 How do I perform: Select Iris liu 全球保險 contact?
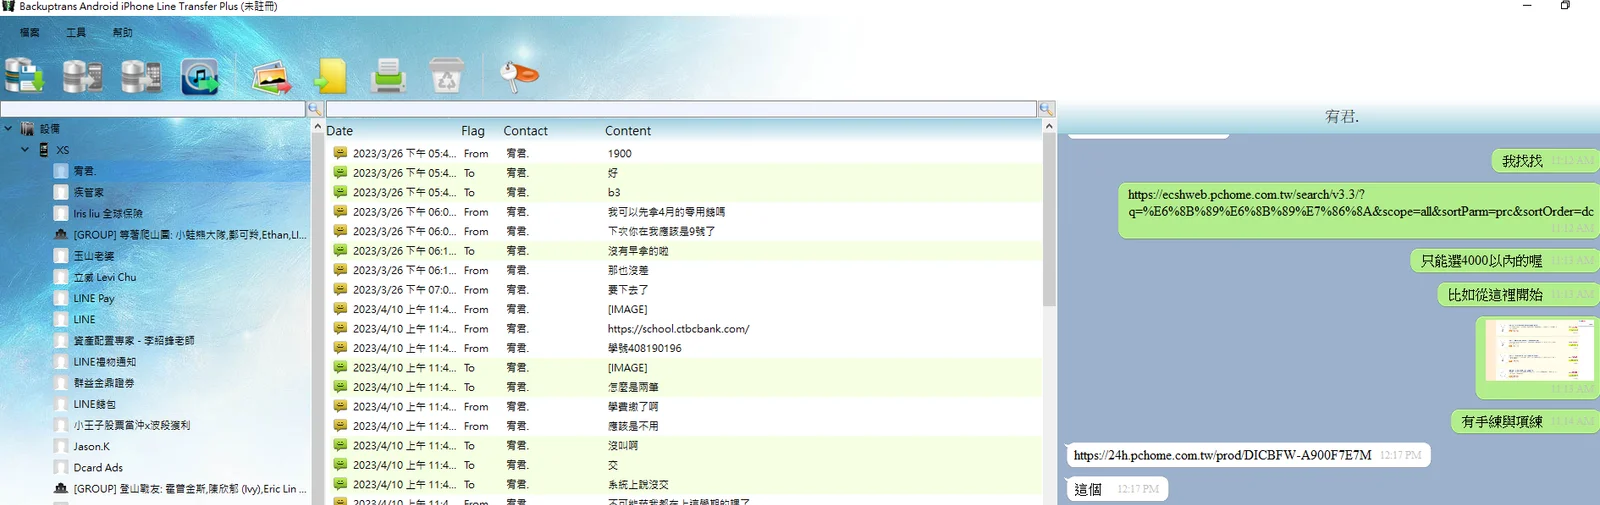pos(108,213)
